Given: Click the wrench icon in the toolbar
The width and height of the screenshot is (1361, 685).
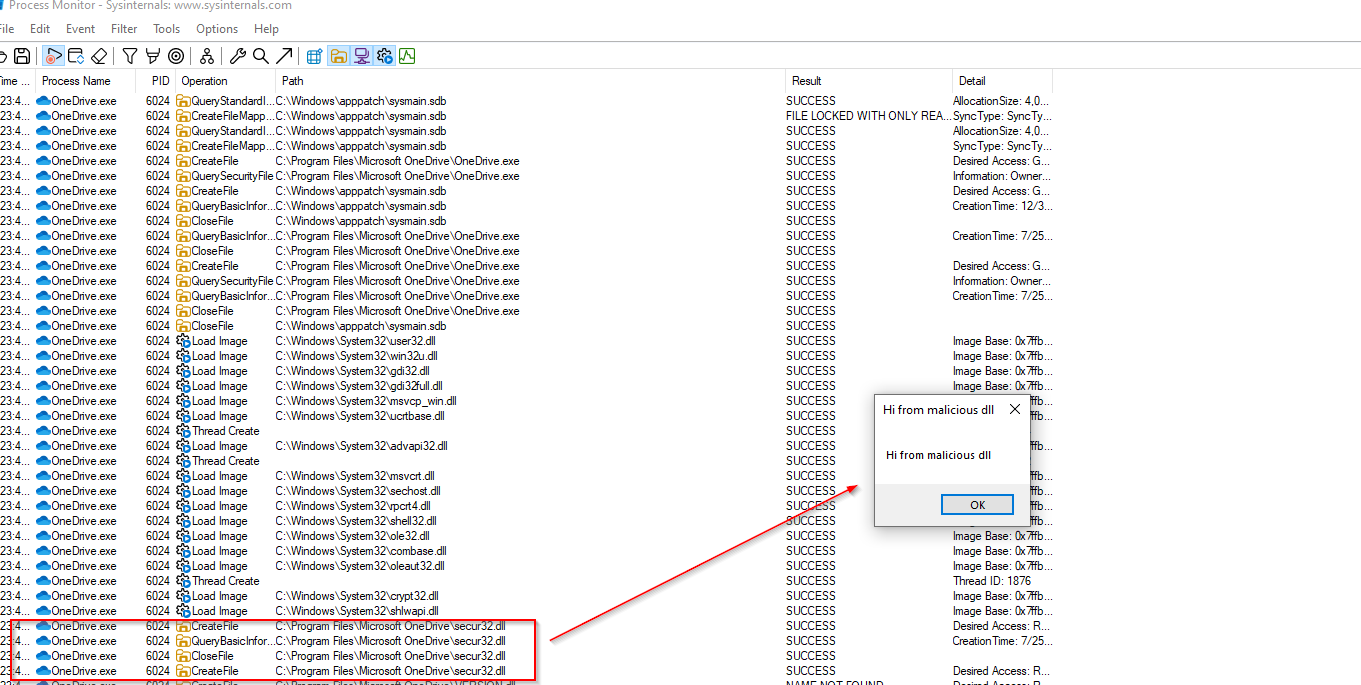Looking at the screenshot, I should (238, 56).
